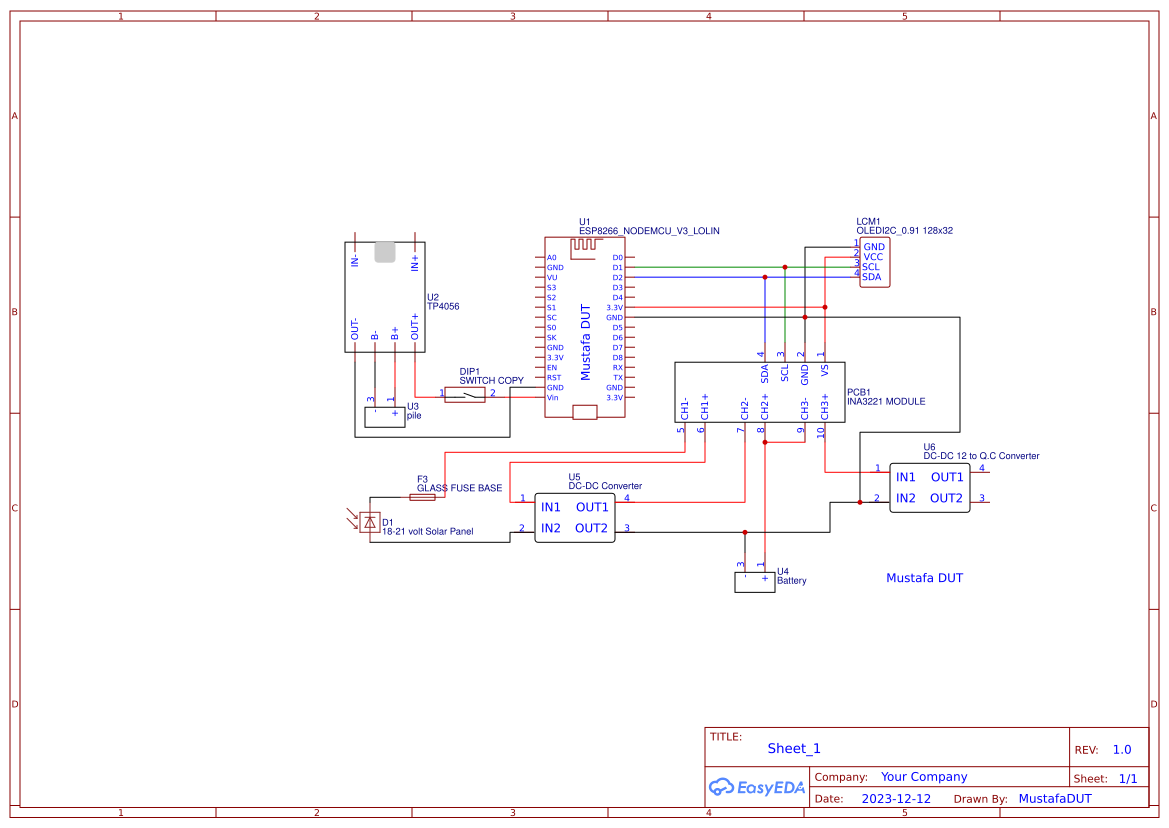Click the SDA pin label on the OLED
The image size is (1169, 828).
[871, 276]
